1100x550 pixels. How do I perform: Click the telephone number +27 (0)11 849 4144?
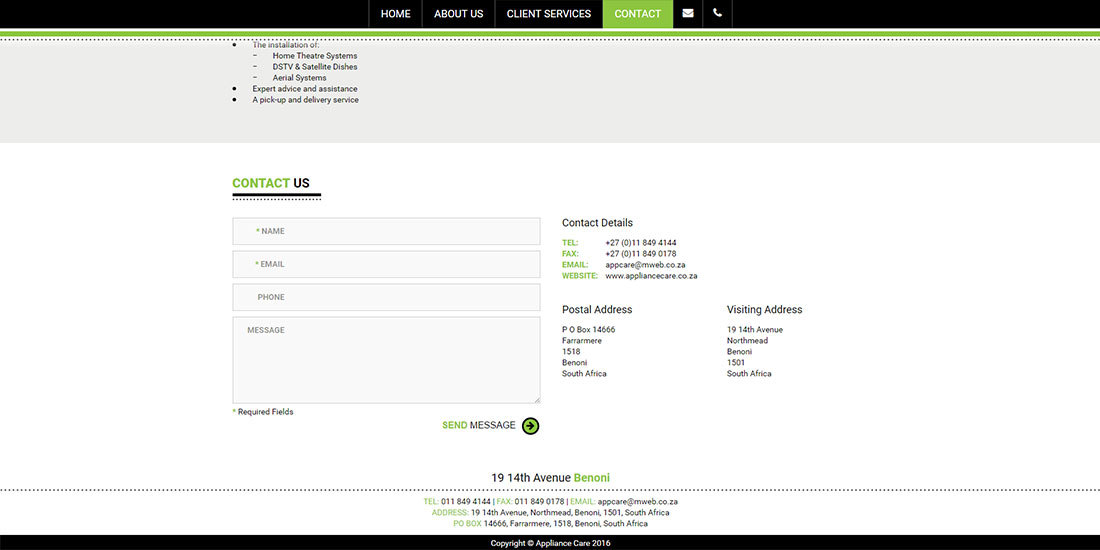point(640,243)
